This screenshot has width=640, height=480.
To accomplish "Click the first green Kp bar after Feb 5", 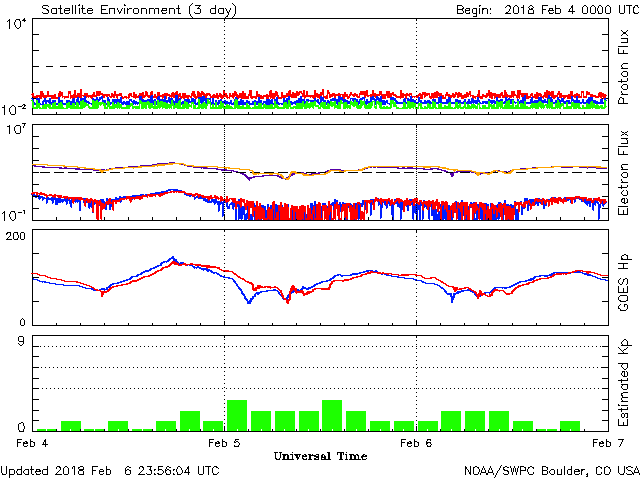I will [237, 416].
